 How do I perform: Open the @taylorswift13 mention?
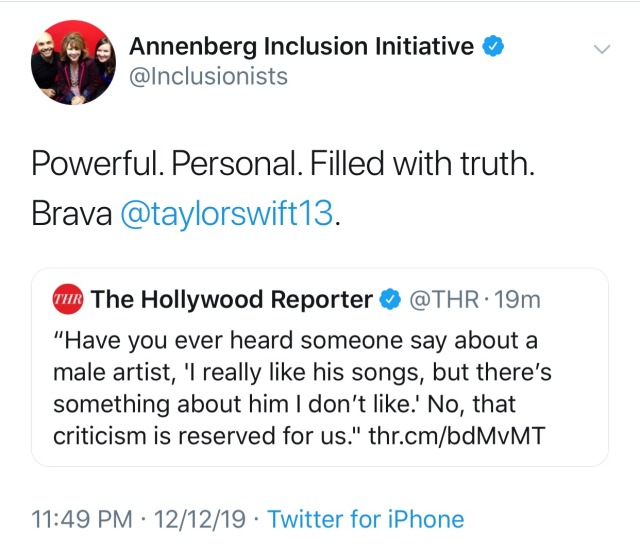point(228,215)
